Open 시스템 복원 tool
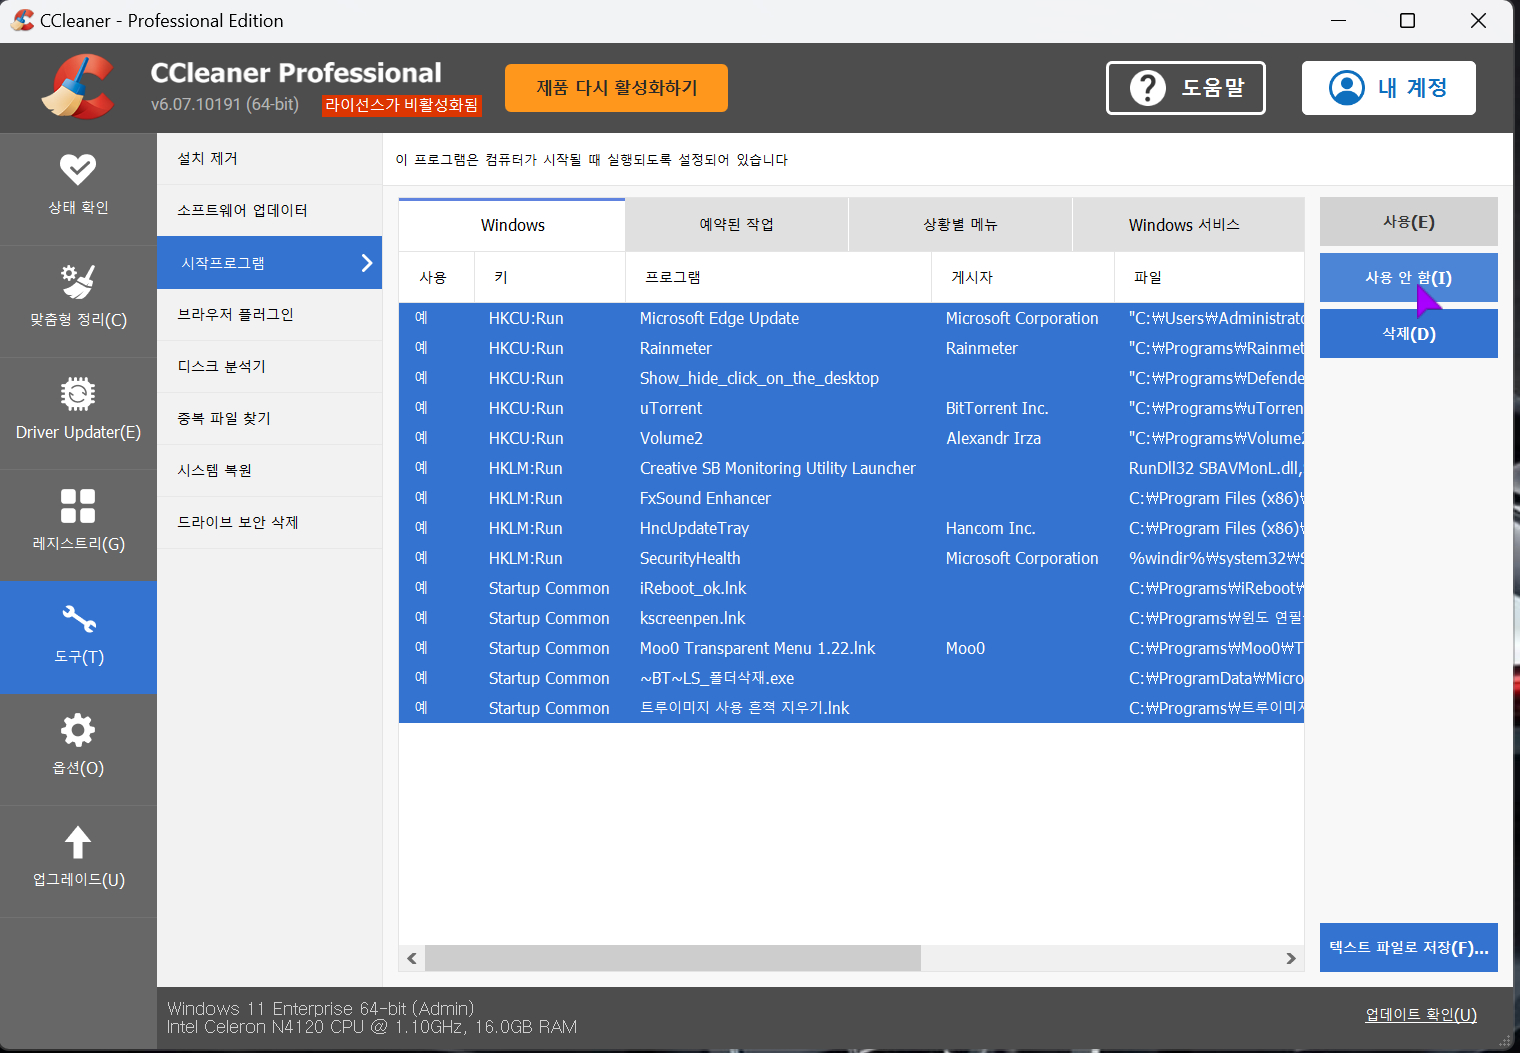 click(x=269, y=471)
